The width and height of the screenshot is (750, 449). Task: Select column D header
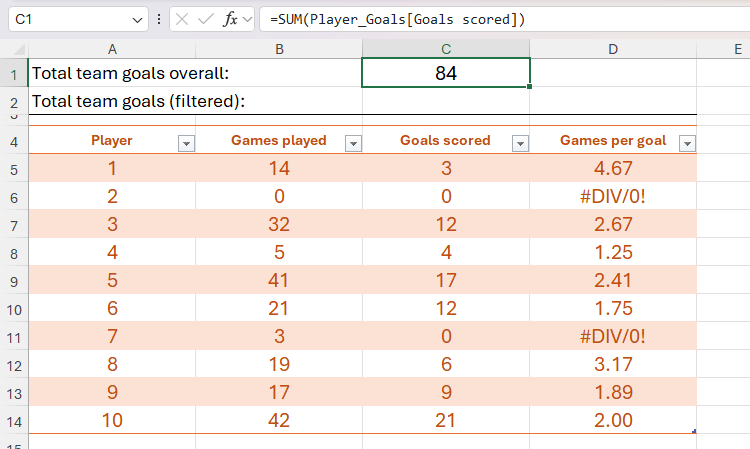tap(612, 48)
